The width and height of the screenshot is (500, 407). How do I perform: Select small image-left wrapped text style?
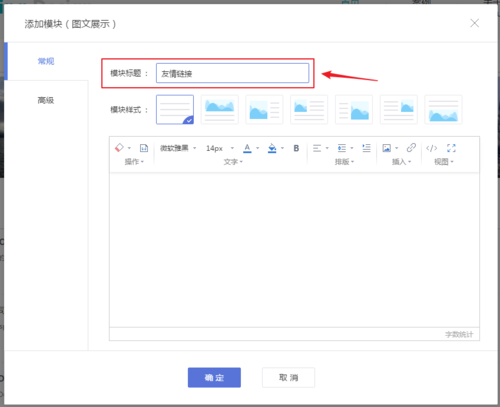click(309, 109)
